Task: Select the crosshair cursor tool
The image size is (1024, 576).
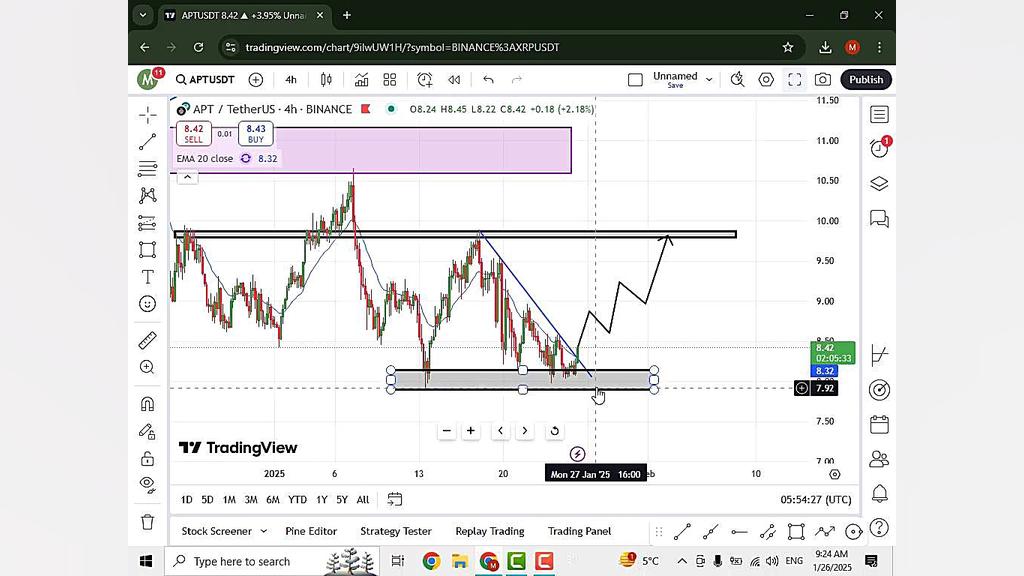Action: click(x=148, y=115)
